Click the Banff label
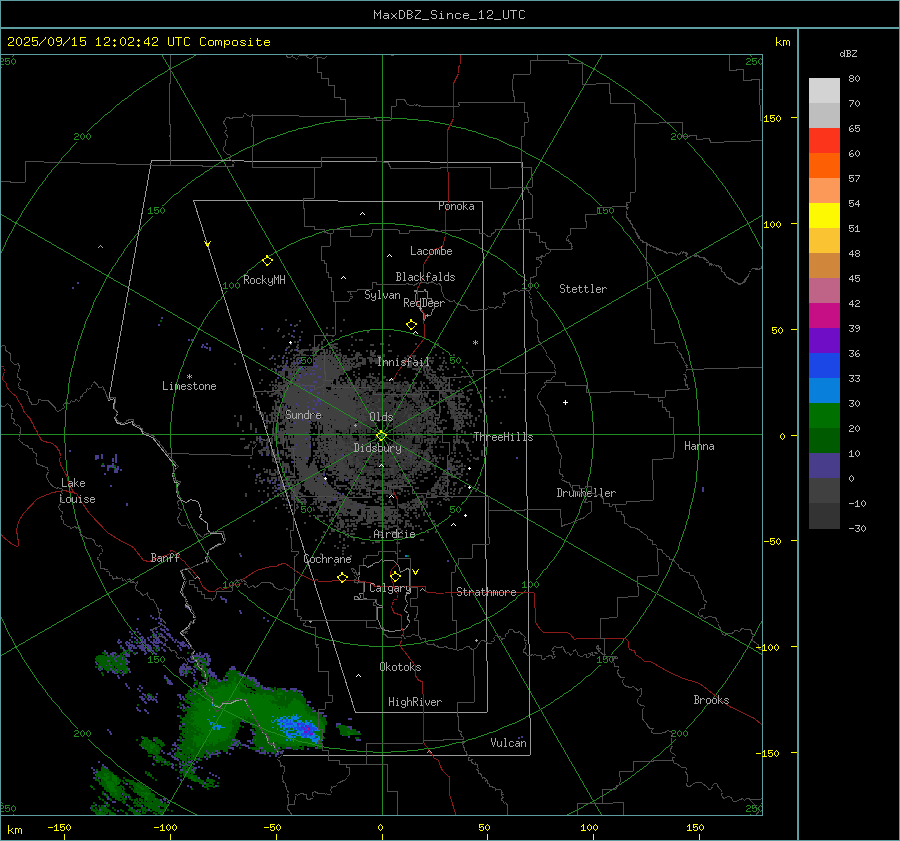Screen dimensions: 900x841 click(x=165, y=558)
